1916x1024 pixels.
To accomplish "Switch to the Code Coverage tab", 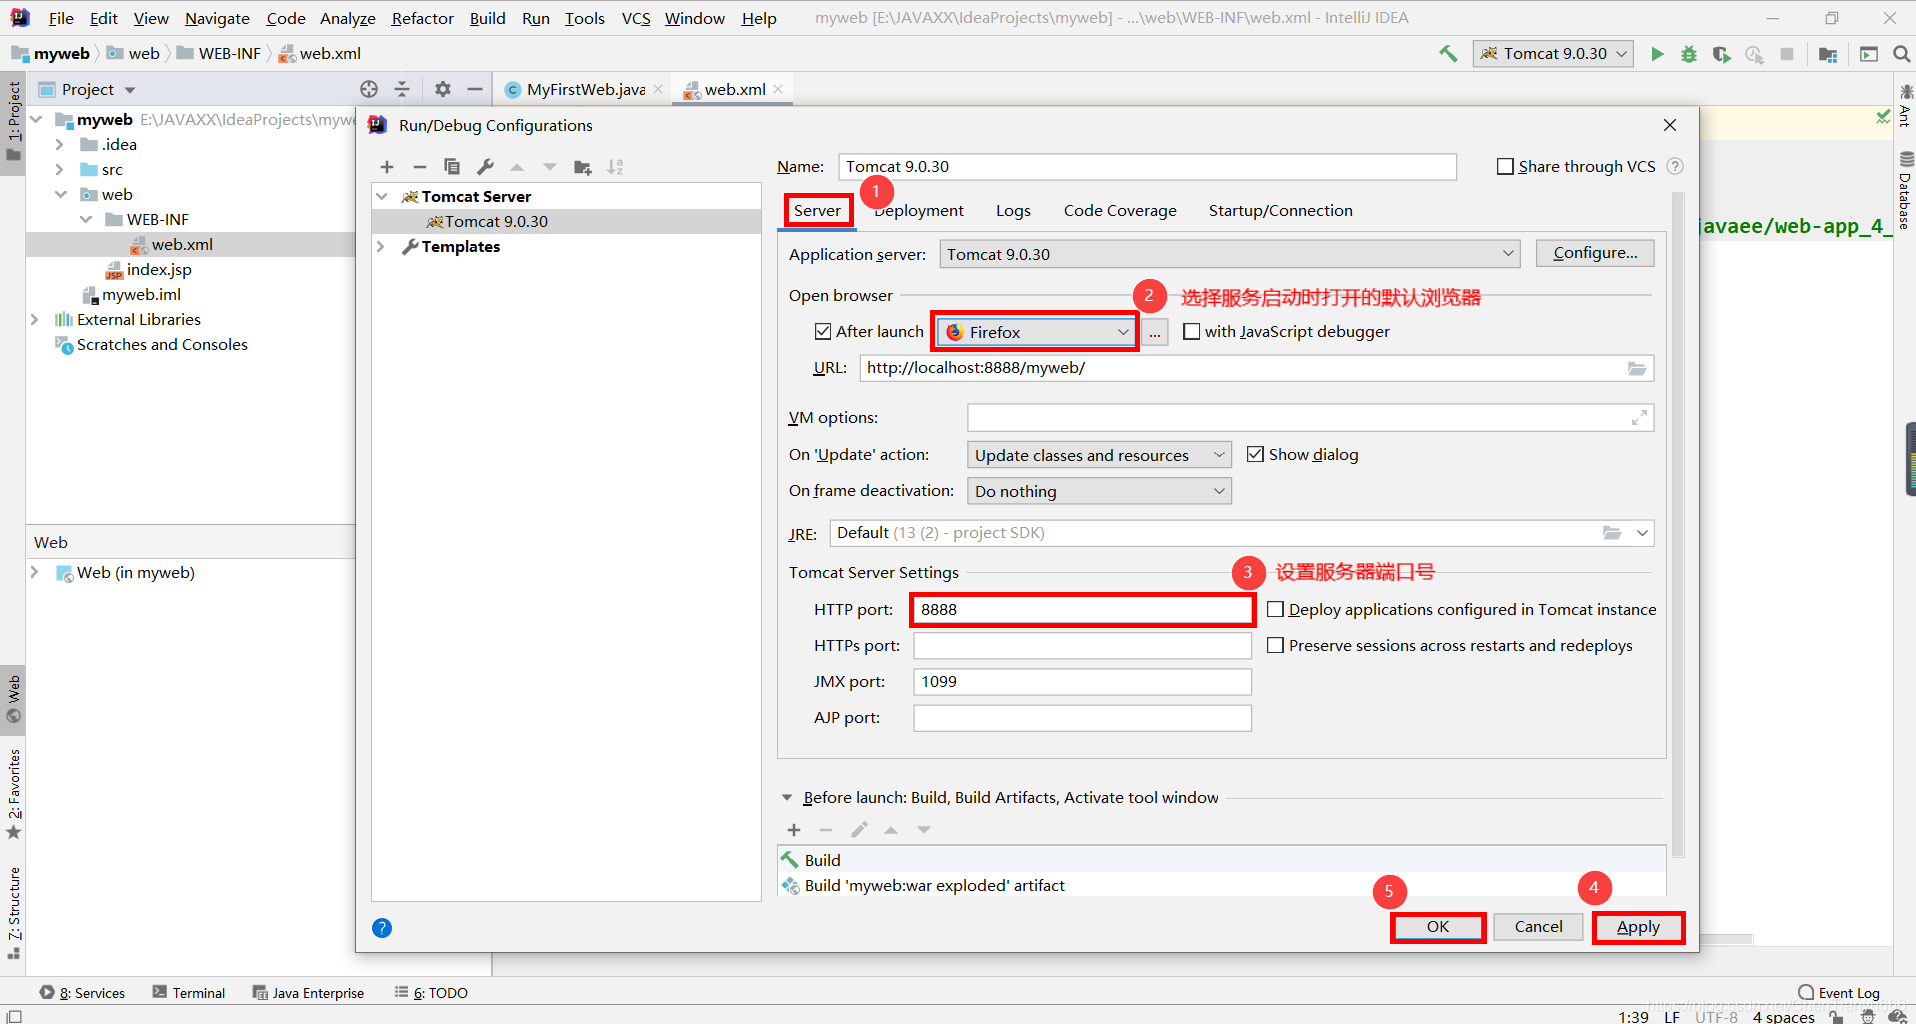I will coord(1120,210).
